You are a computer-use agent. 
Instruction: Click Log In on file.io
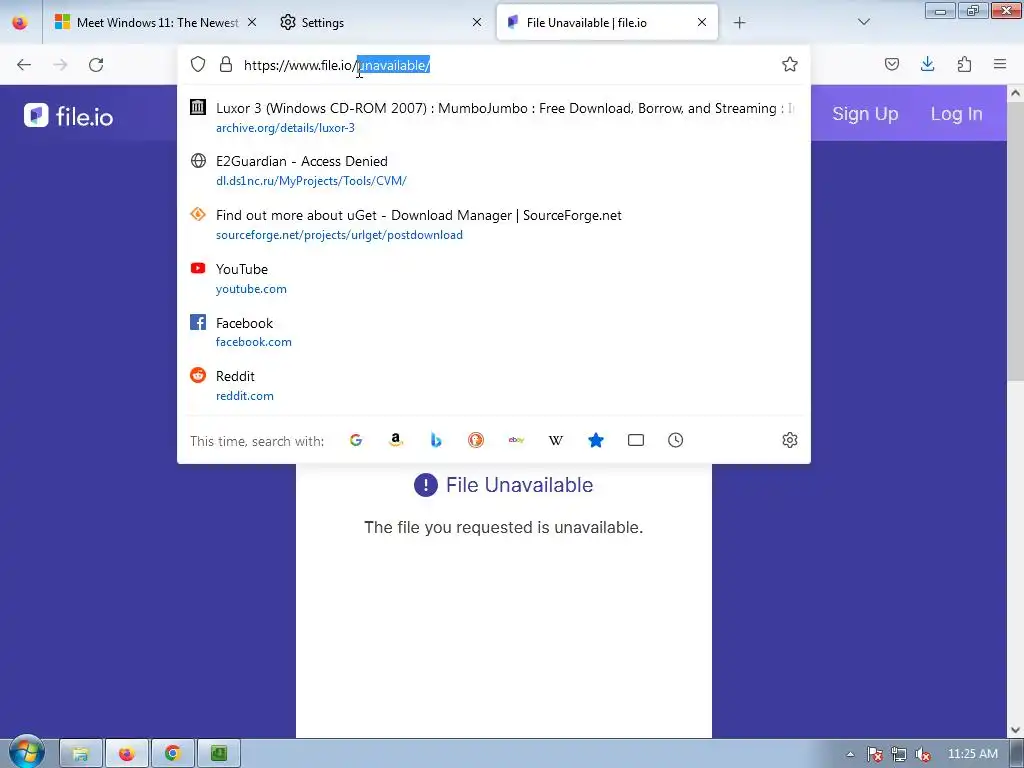[957, 114]
